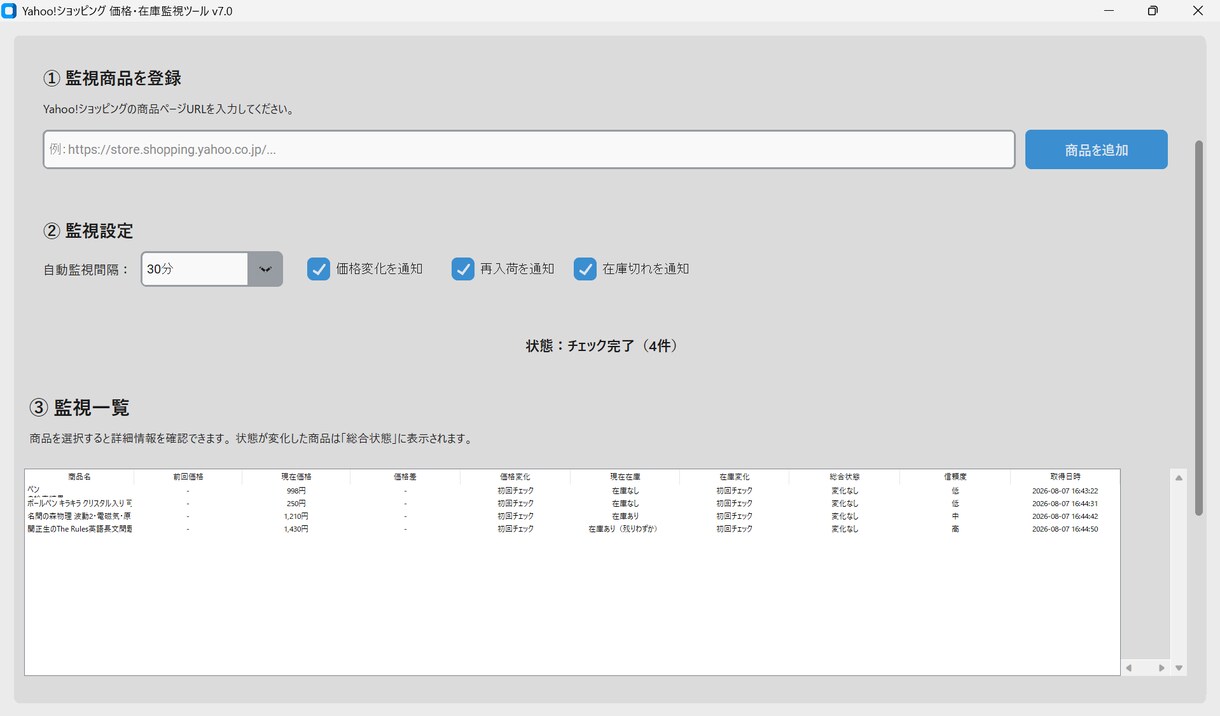
Task: Click the 信頼度 高 cell
Action: point(955,529)
